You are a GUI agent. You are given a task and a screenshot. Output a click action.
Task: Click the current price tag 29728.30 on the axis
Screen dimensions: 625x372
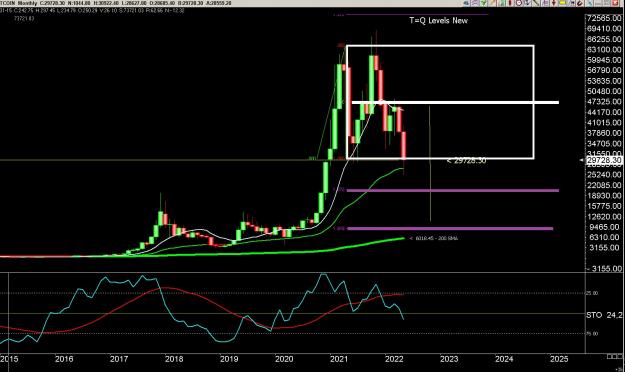tap(604, 160)
